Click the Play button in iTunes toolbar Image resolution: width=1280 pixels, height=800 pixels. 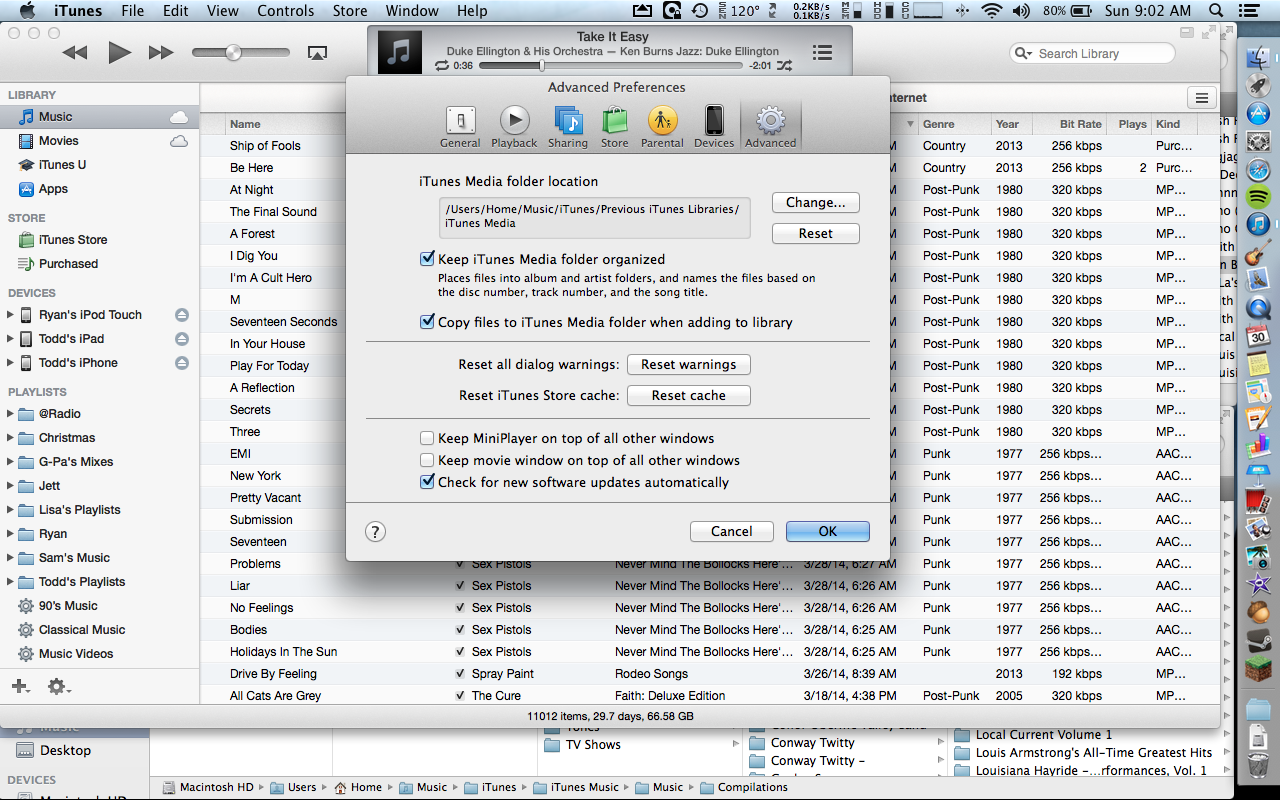(x=119, y=53)
